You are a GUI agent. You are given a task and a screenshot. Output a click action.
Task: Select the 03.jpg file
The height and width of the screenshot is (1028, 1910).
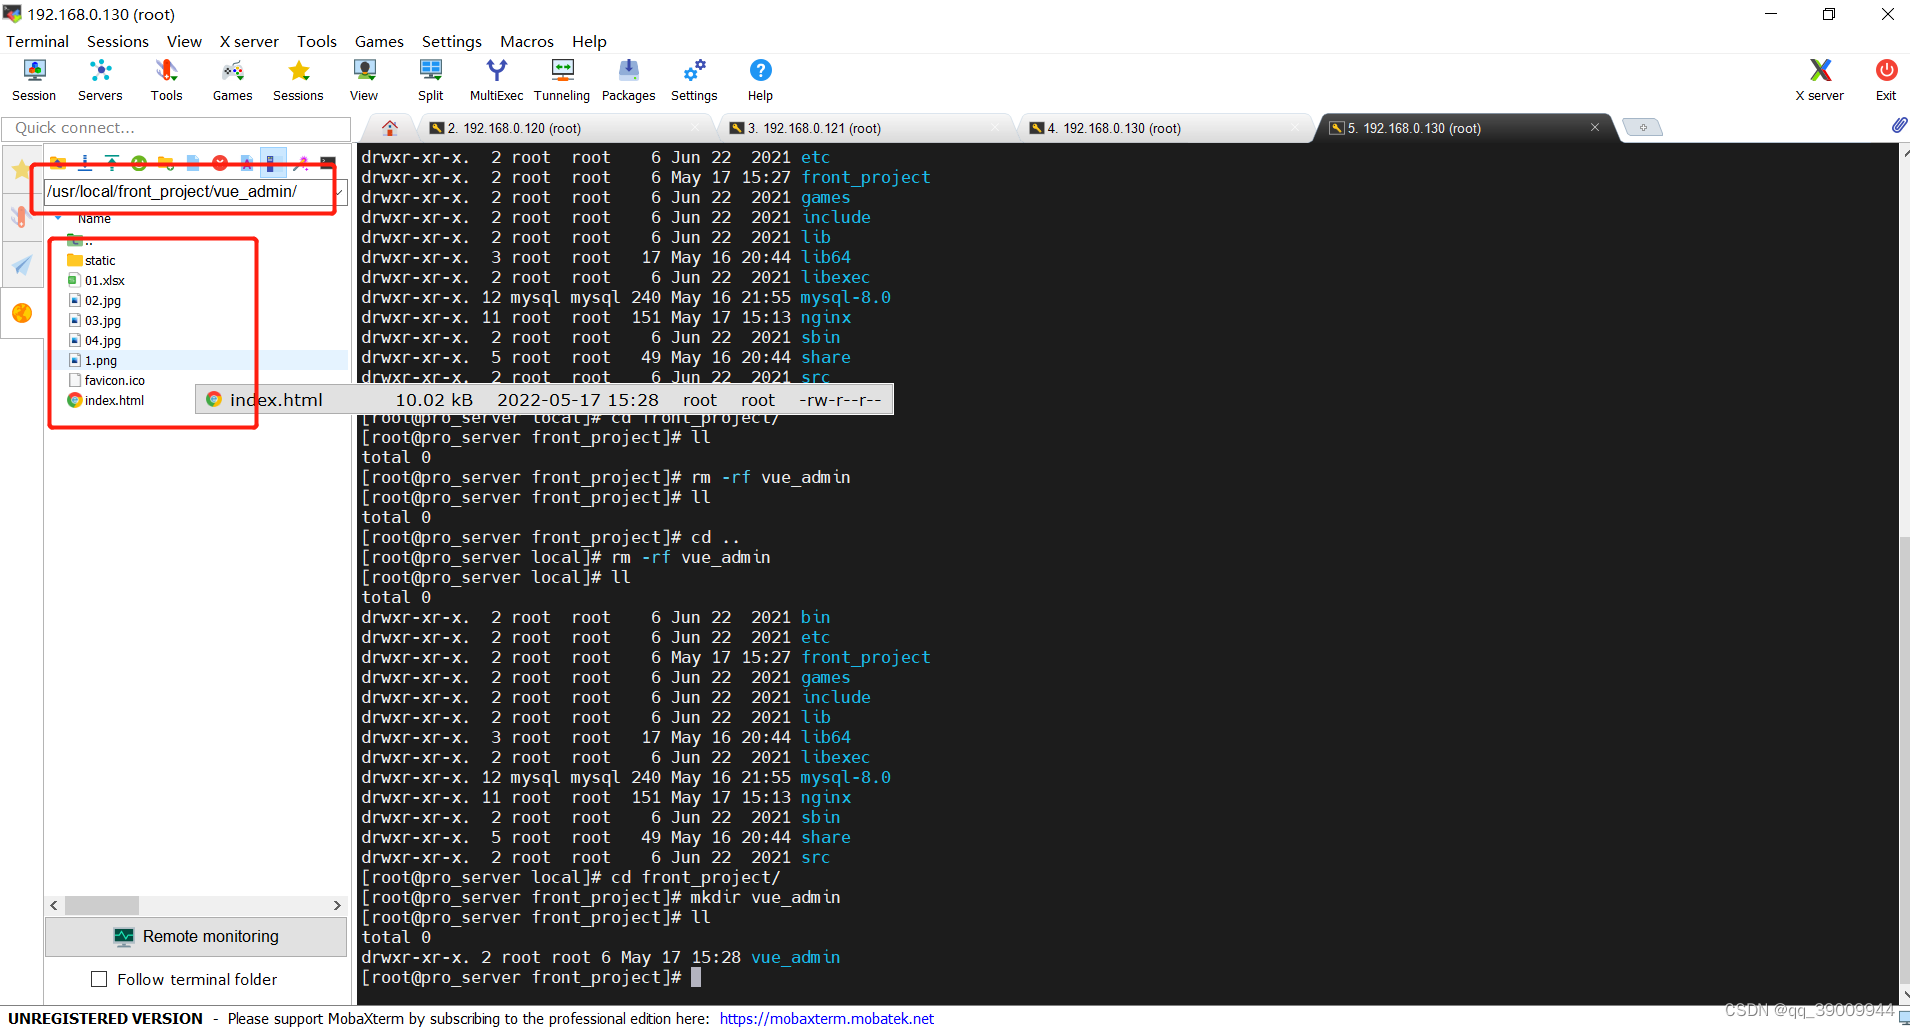point(94,320)
